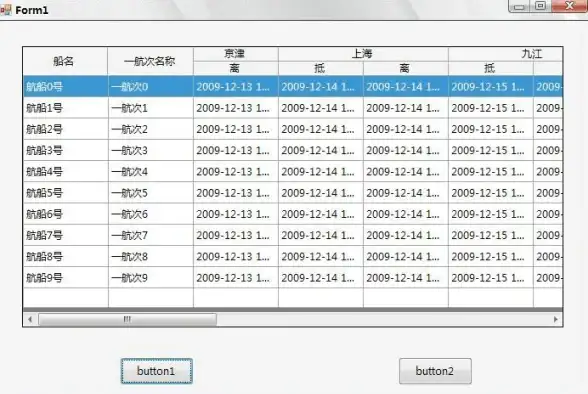Select 航船7号 row's 2009-12-15 九江 抵 cell
Viewport: 588px width, 394px height.
[x=491, y=235]
